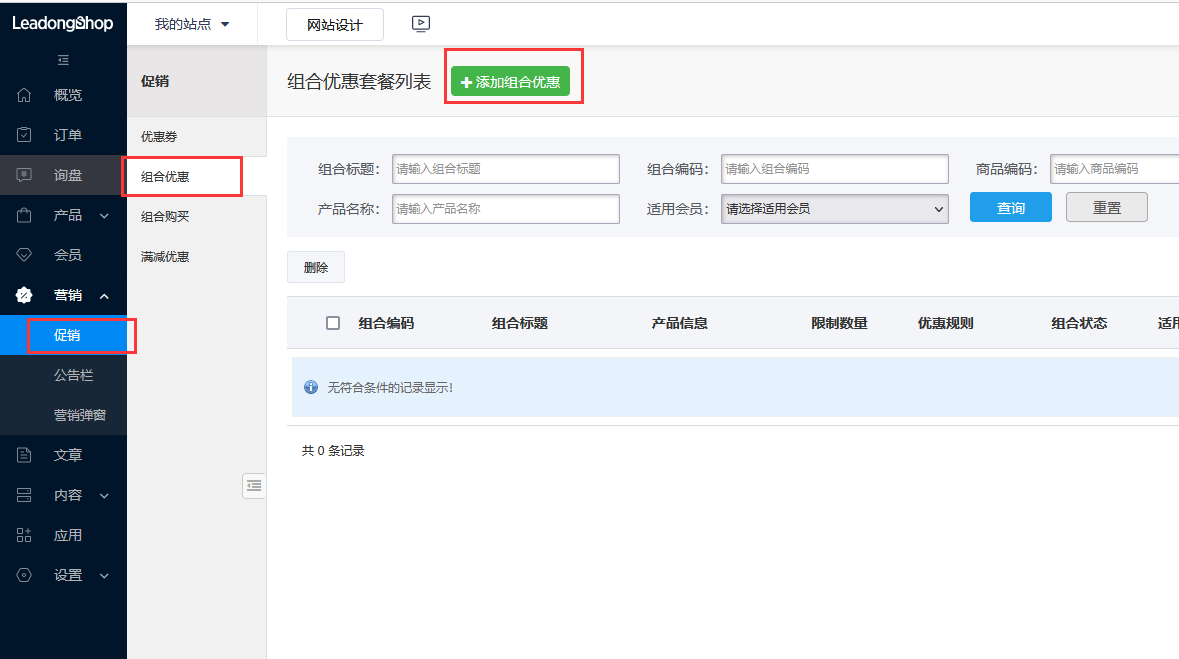Tick the select-all checkbox in table header
This screenshot has width=1179, height=659.
[x=333, y=323]
